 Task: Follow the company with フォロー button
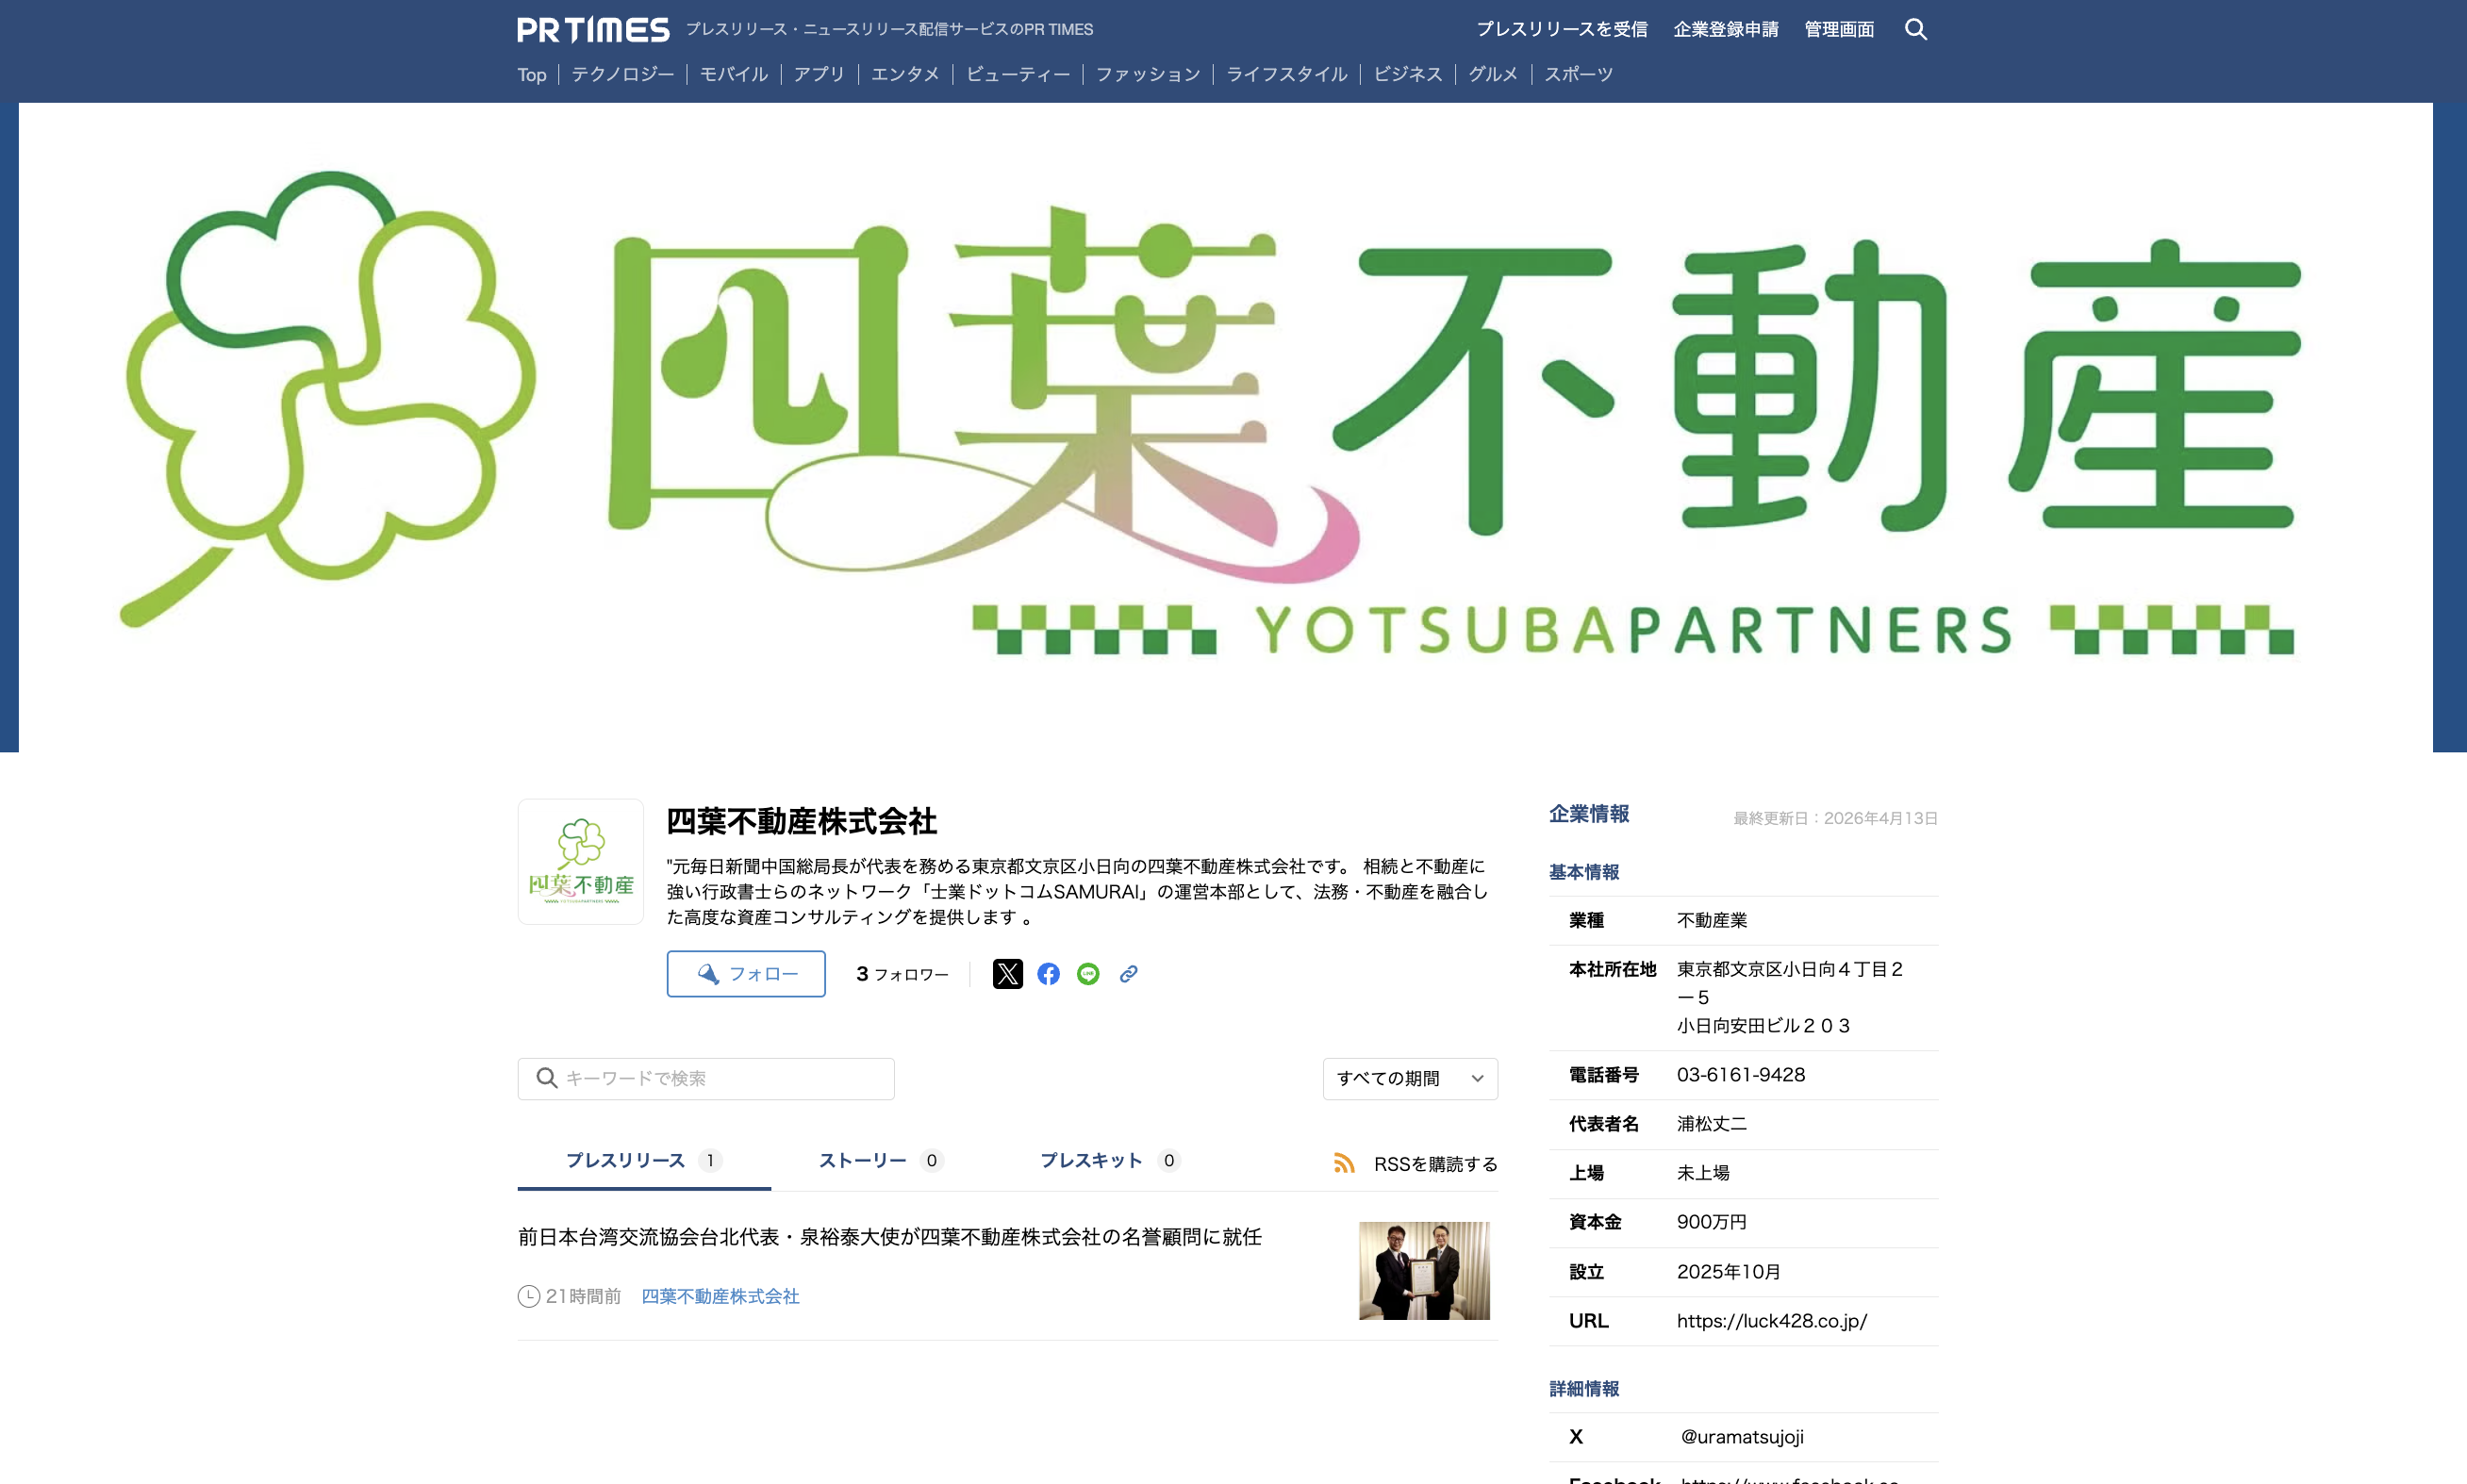point(746,973)
